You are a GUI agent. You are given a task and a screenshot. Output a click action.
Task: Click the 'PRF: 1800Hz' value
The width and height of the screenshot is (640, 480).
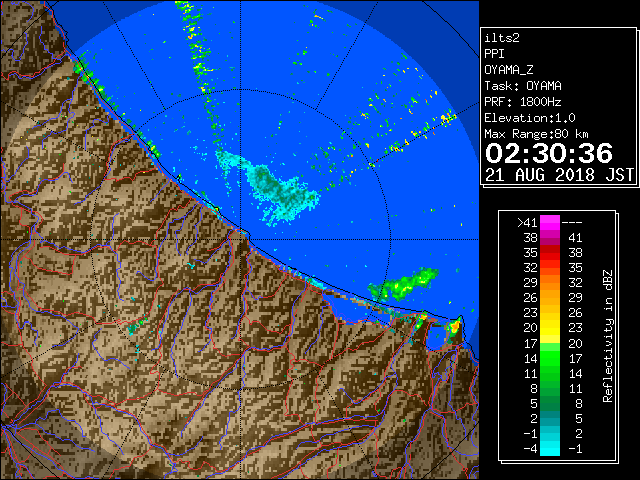[523, 102]
